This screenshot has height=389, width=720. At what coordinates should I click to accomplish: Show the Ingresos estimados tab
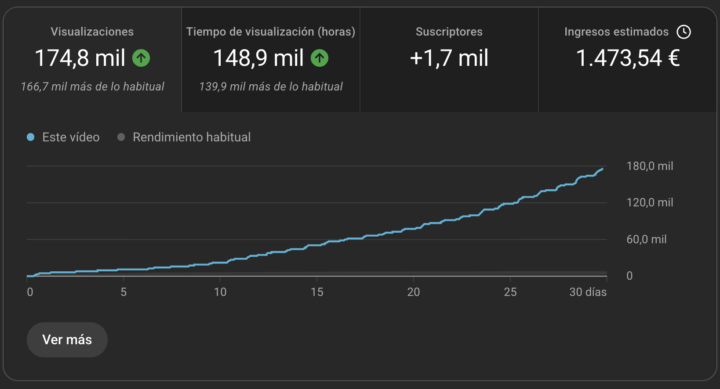pyautogui.click(x=627, y=60)
